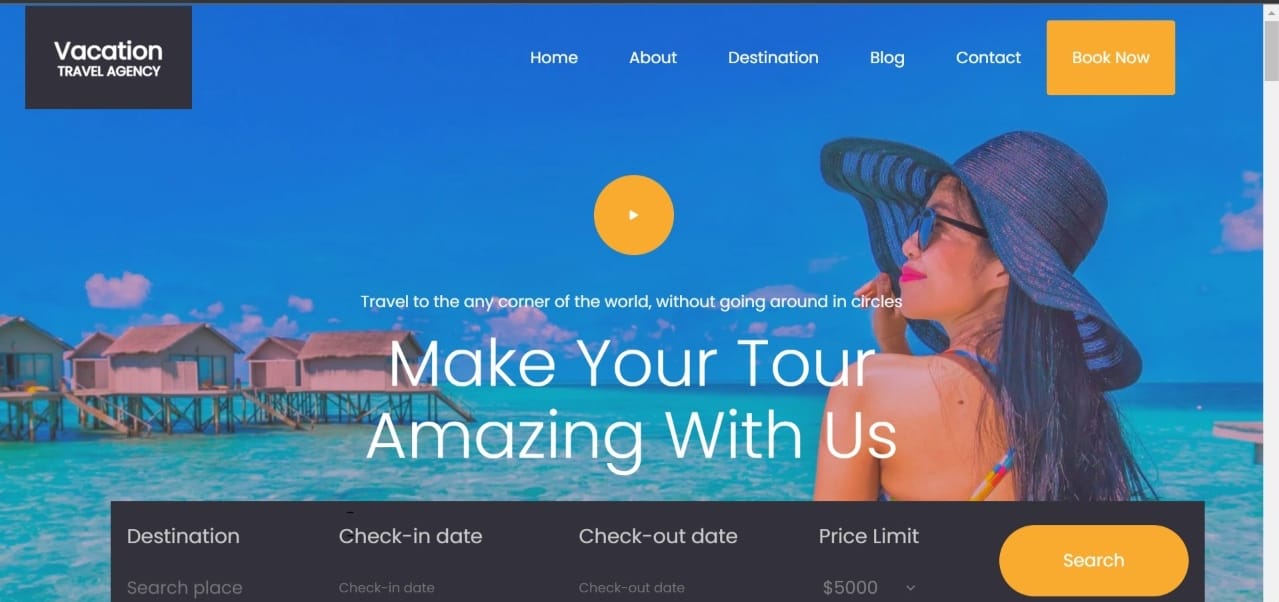Click the chevron beside $5000
This screenshot has width=1279, height=602.
click(910, 588)
